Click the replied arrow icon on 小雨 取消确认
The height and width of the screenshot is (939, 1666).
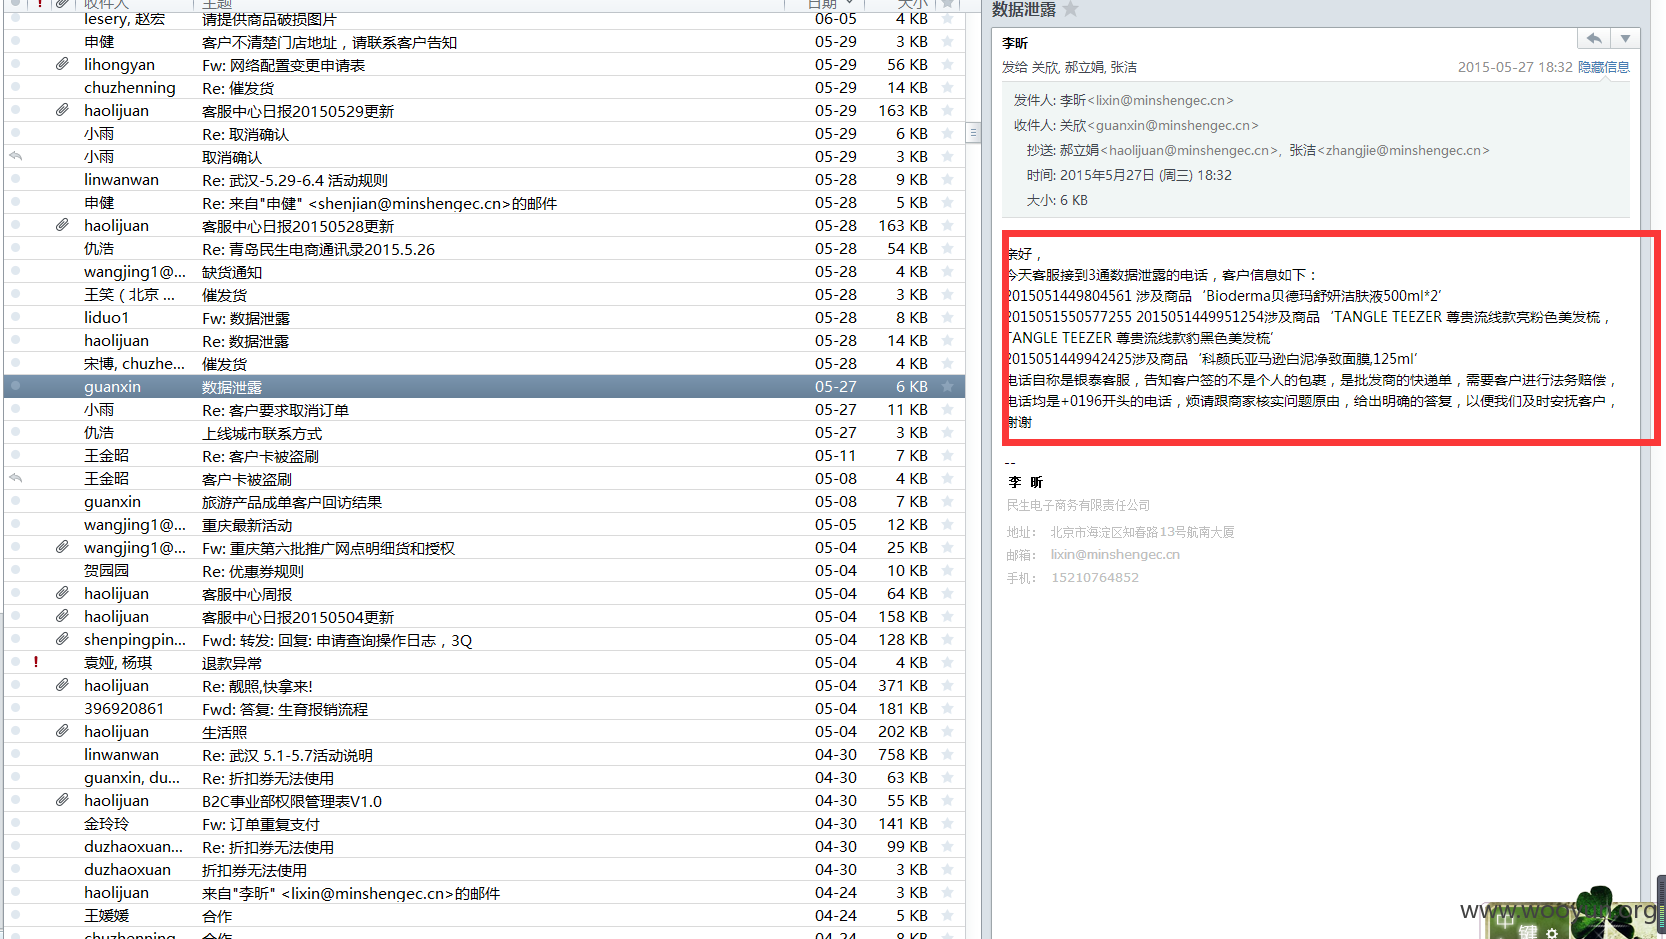[16, 156]
